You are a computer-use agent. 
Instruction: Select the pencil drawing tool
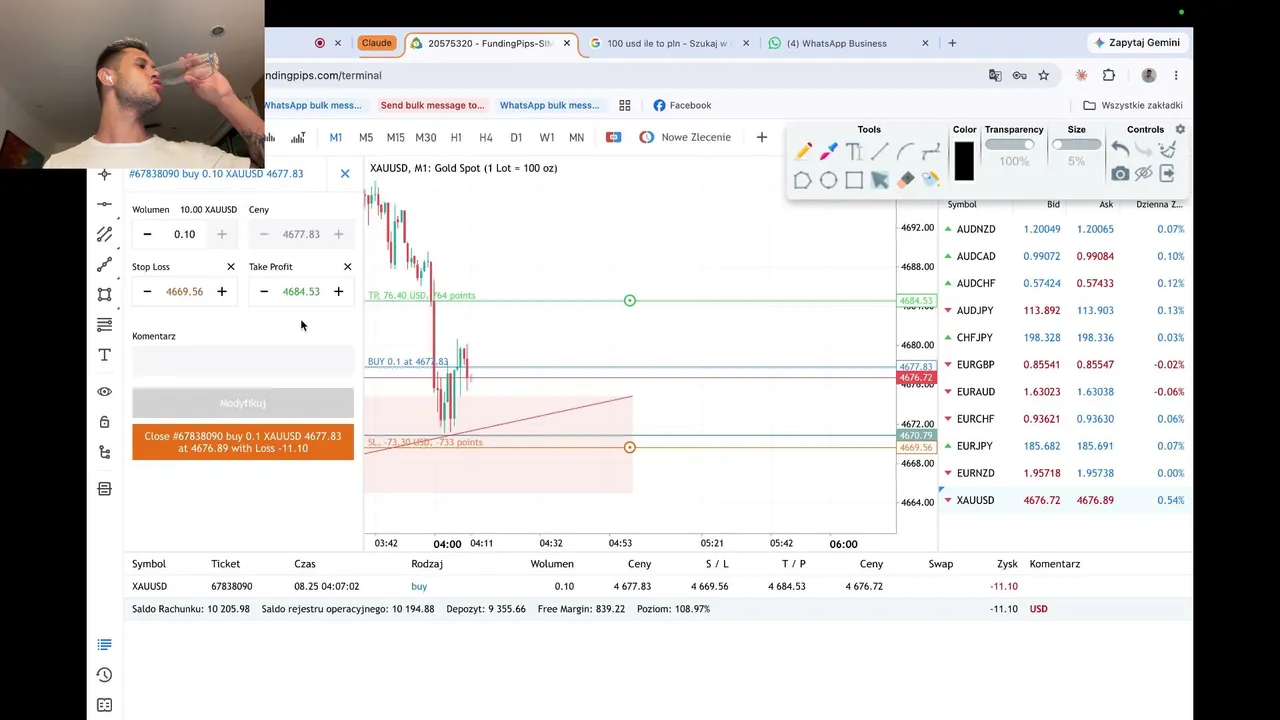tap(803, 152)
